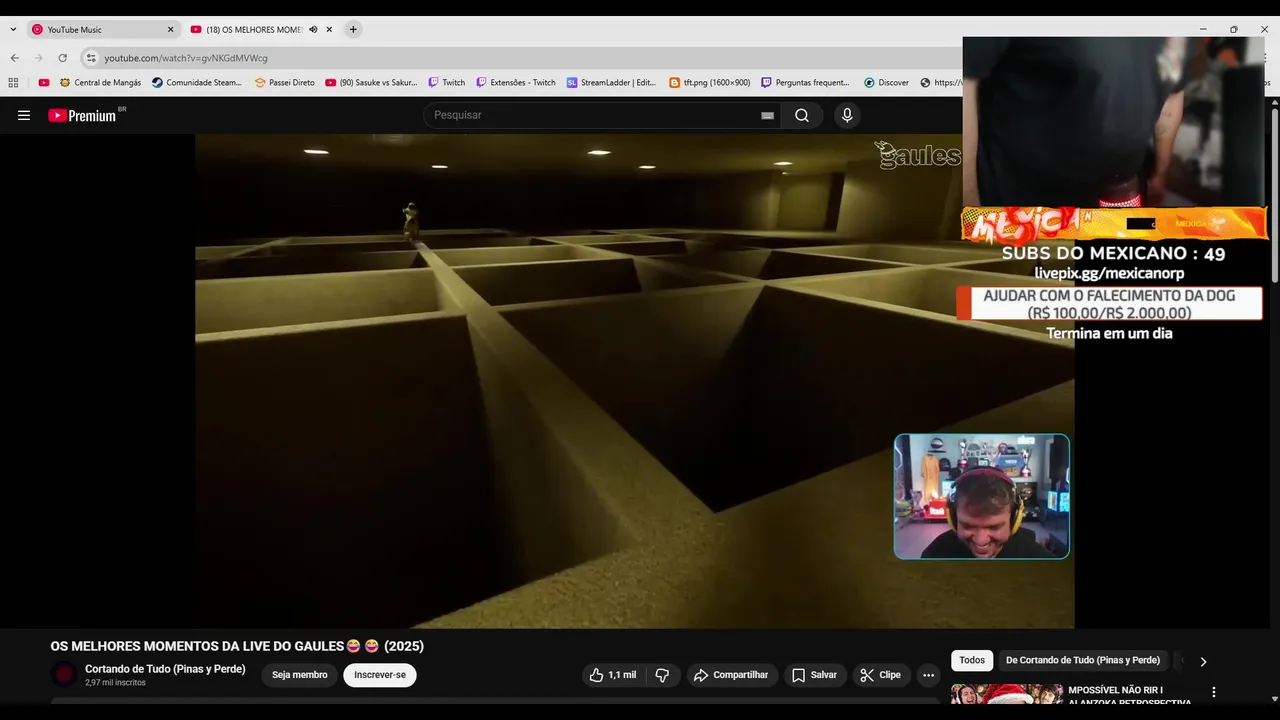This screenshot has height=720, width=1280.
Task: Save video with Salvar button
Action: [x=814, y=675]
